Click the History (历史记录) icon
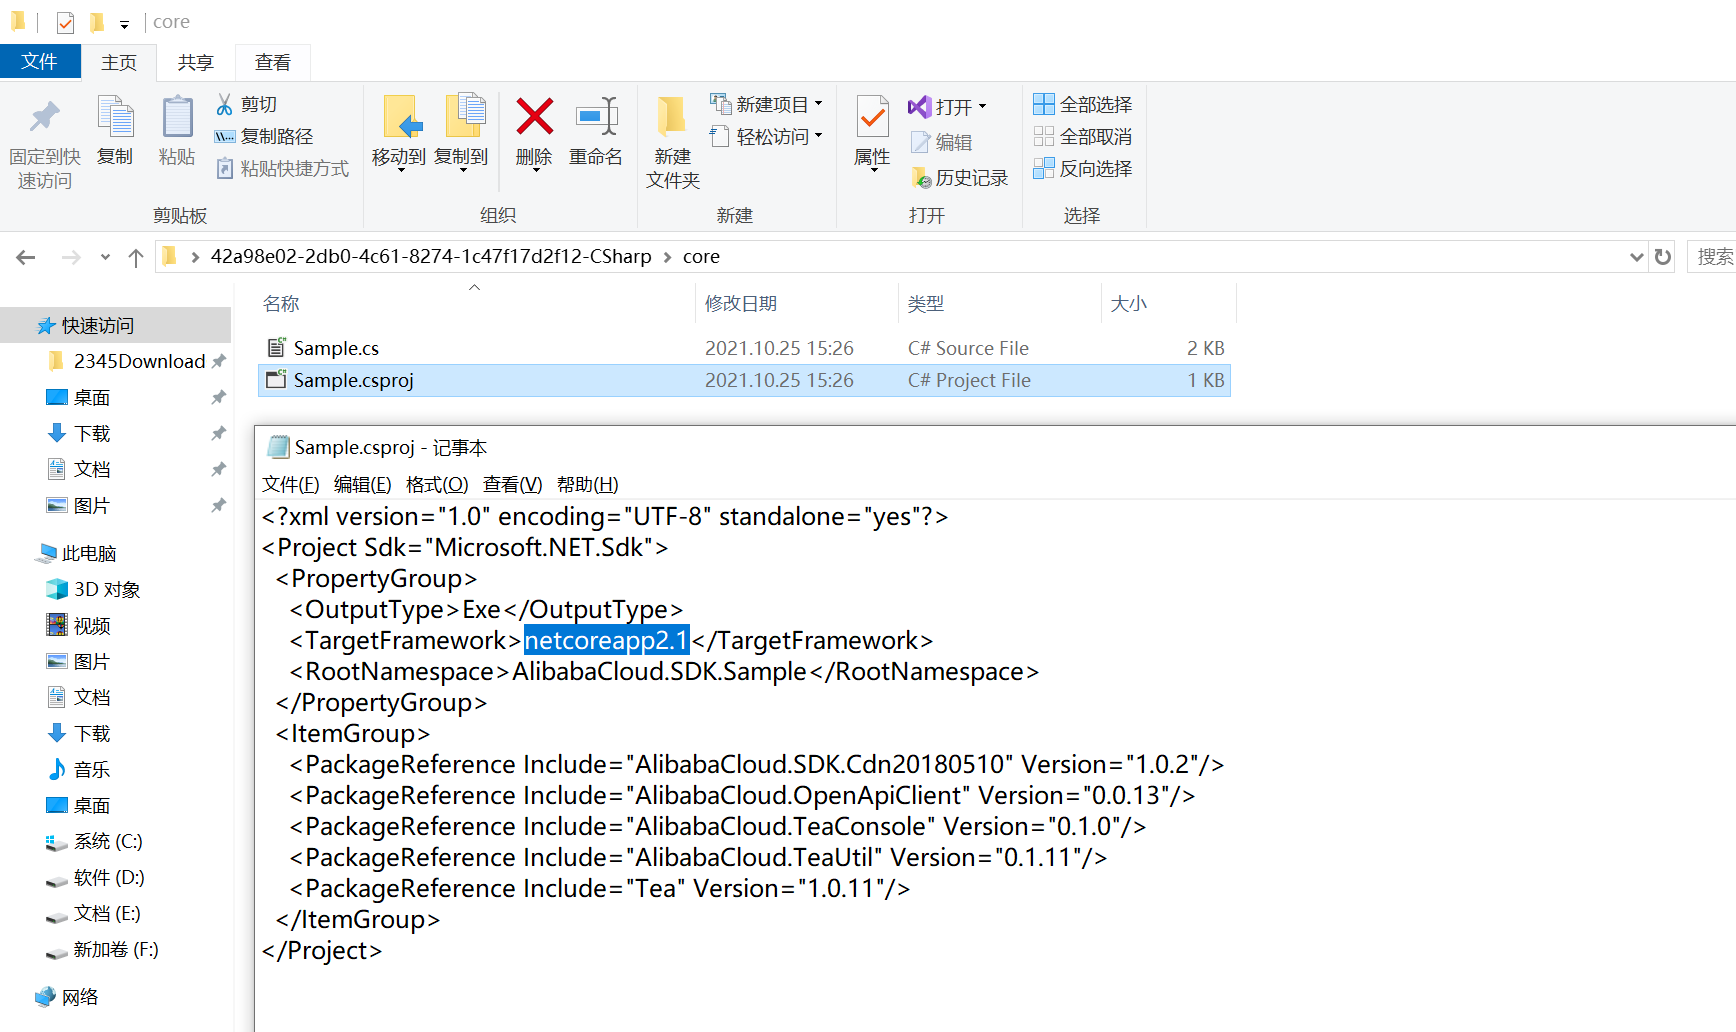Viewport: 1736px width, 1032px height. click(x=921, y=178)
